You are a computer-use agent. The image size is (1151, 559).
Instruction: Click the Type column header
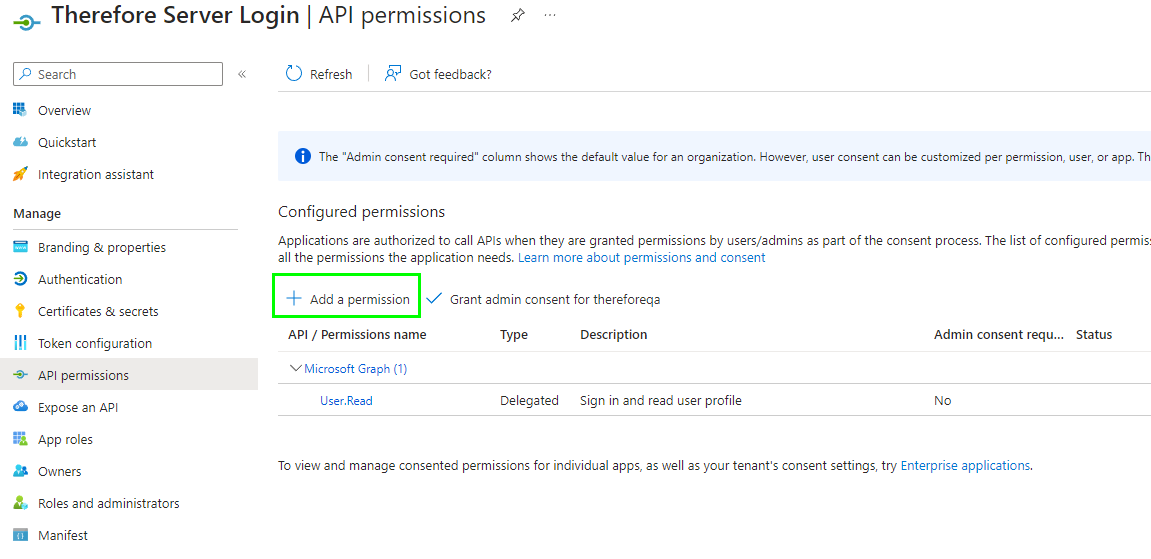pyautogui.click(x=514, y=335)
